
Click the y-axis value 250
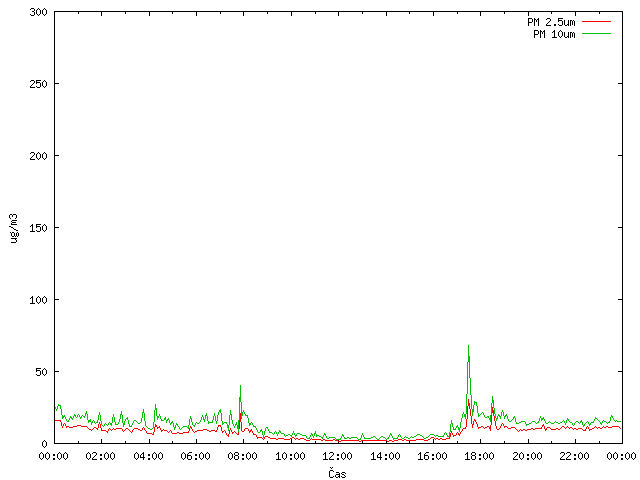38,84
